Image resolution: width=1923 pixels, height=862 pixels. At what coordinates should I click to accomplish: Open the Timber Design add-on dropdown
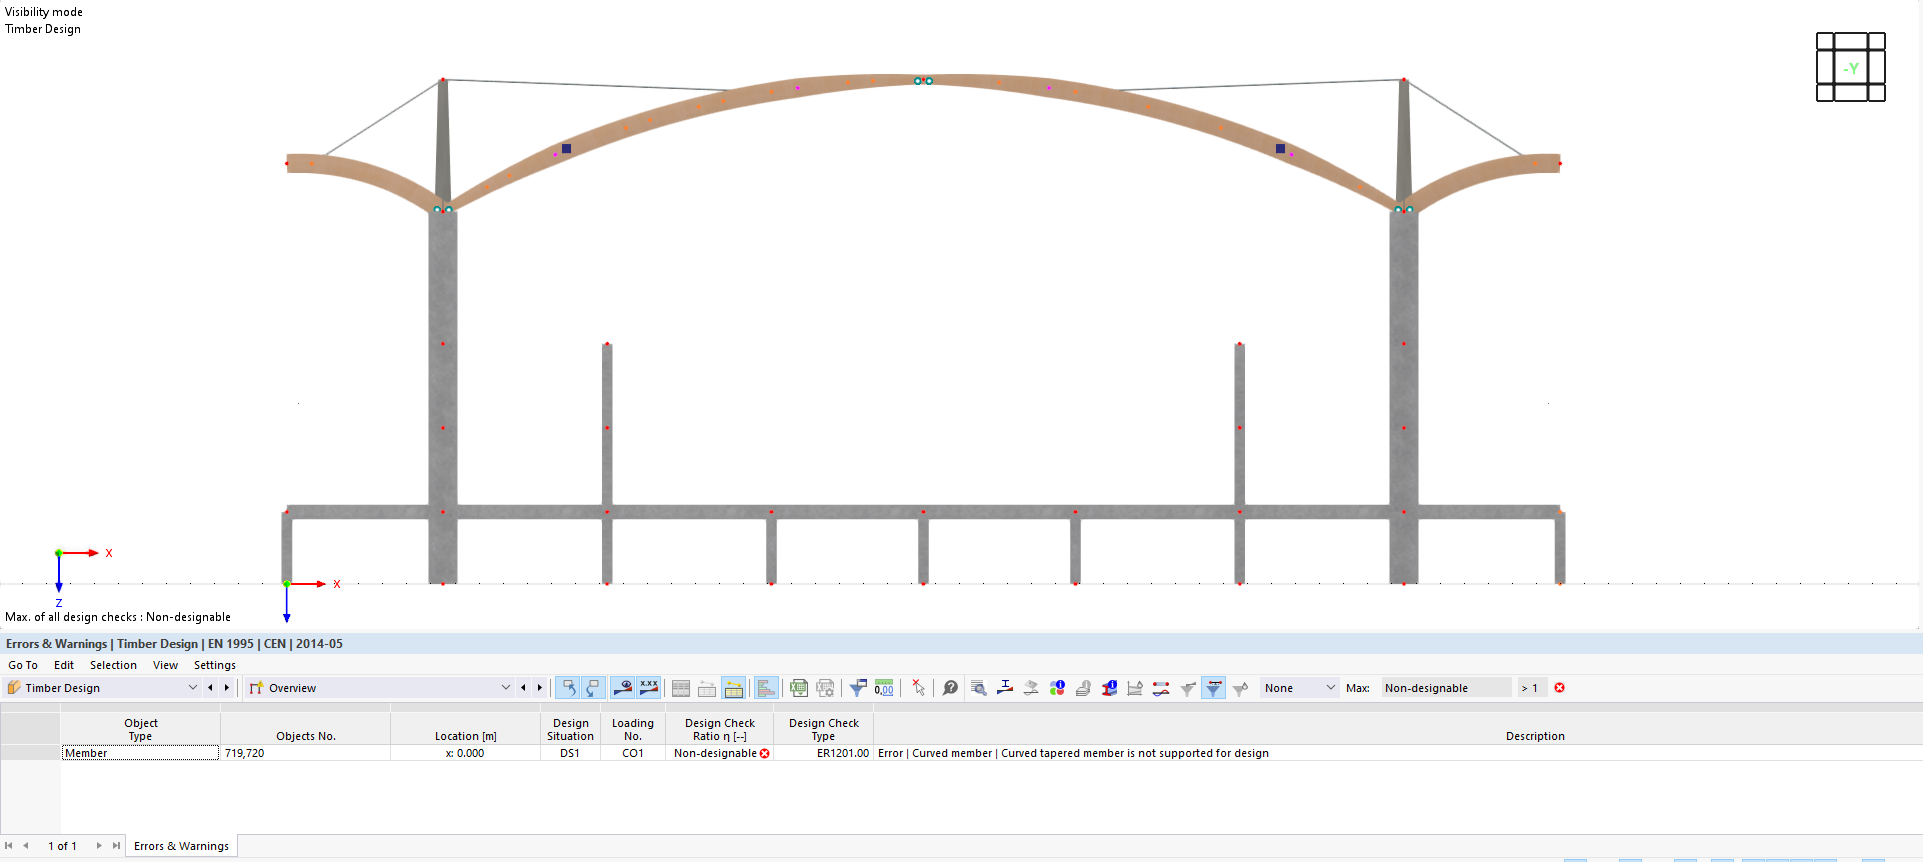click(102, 688)
